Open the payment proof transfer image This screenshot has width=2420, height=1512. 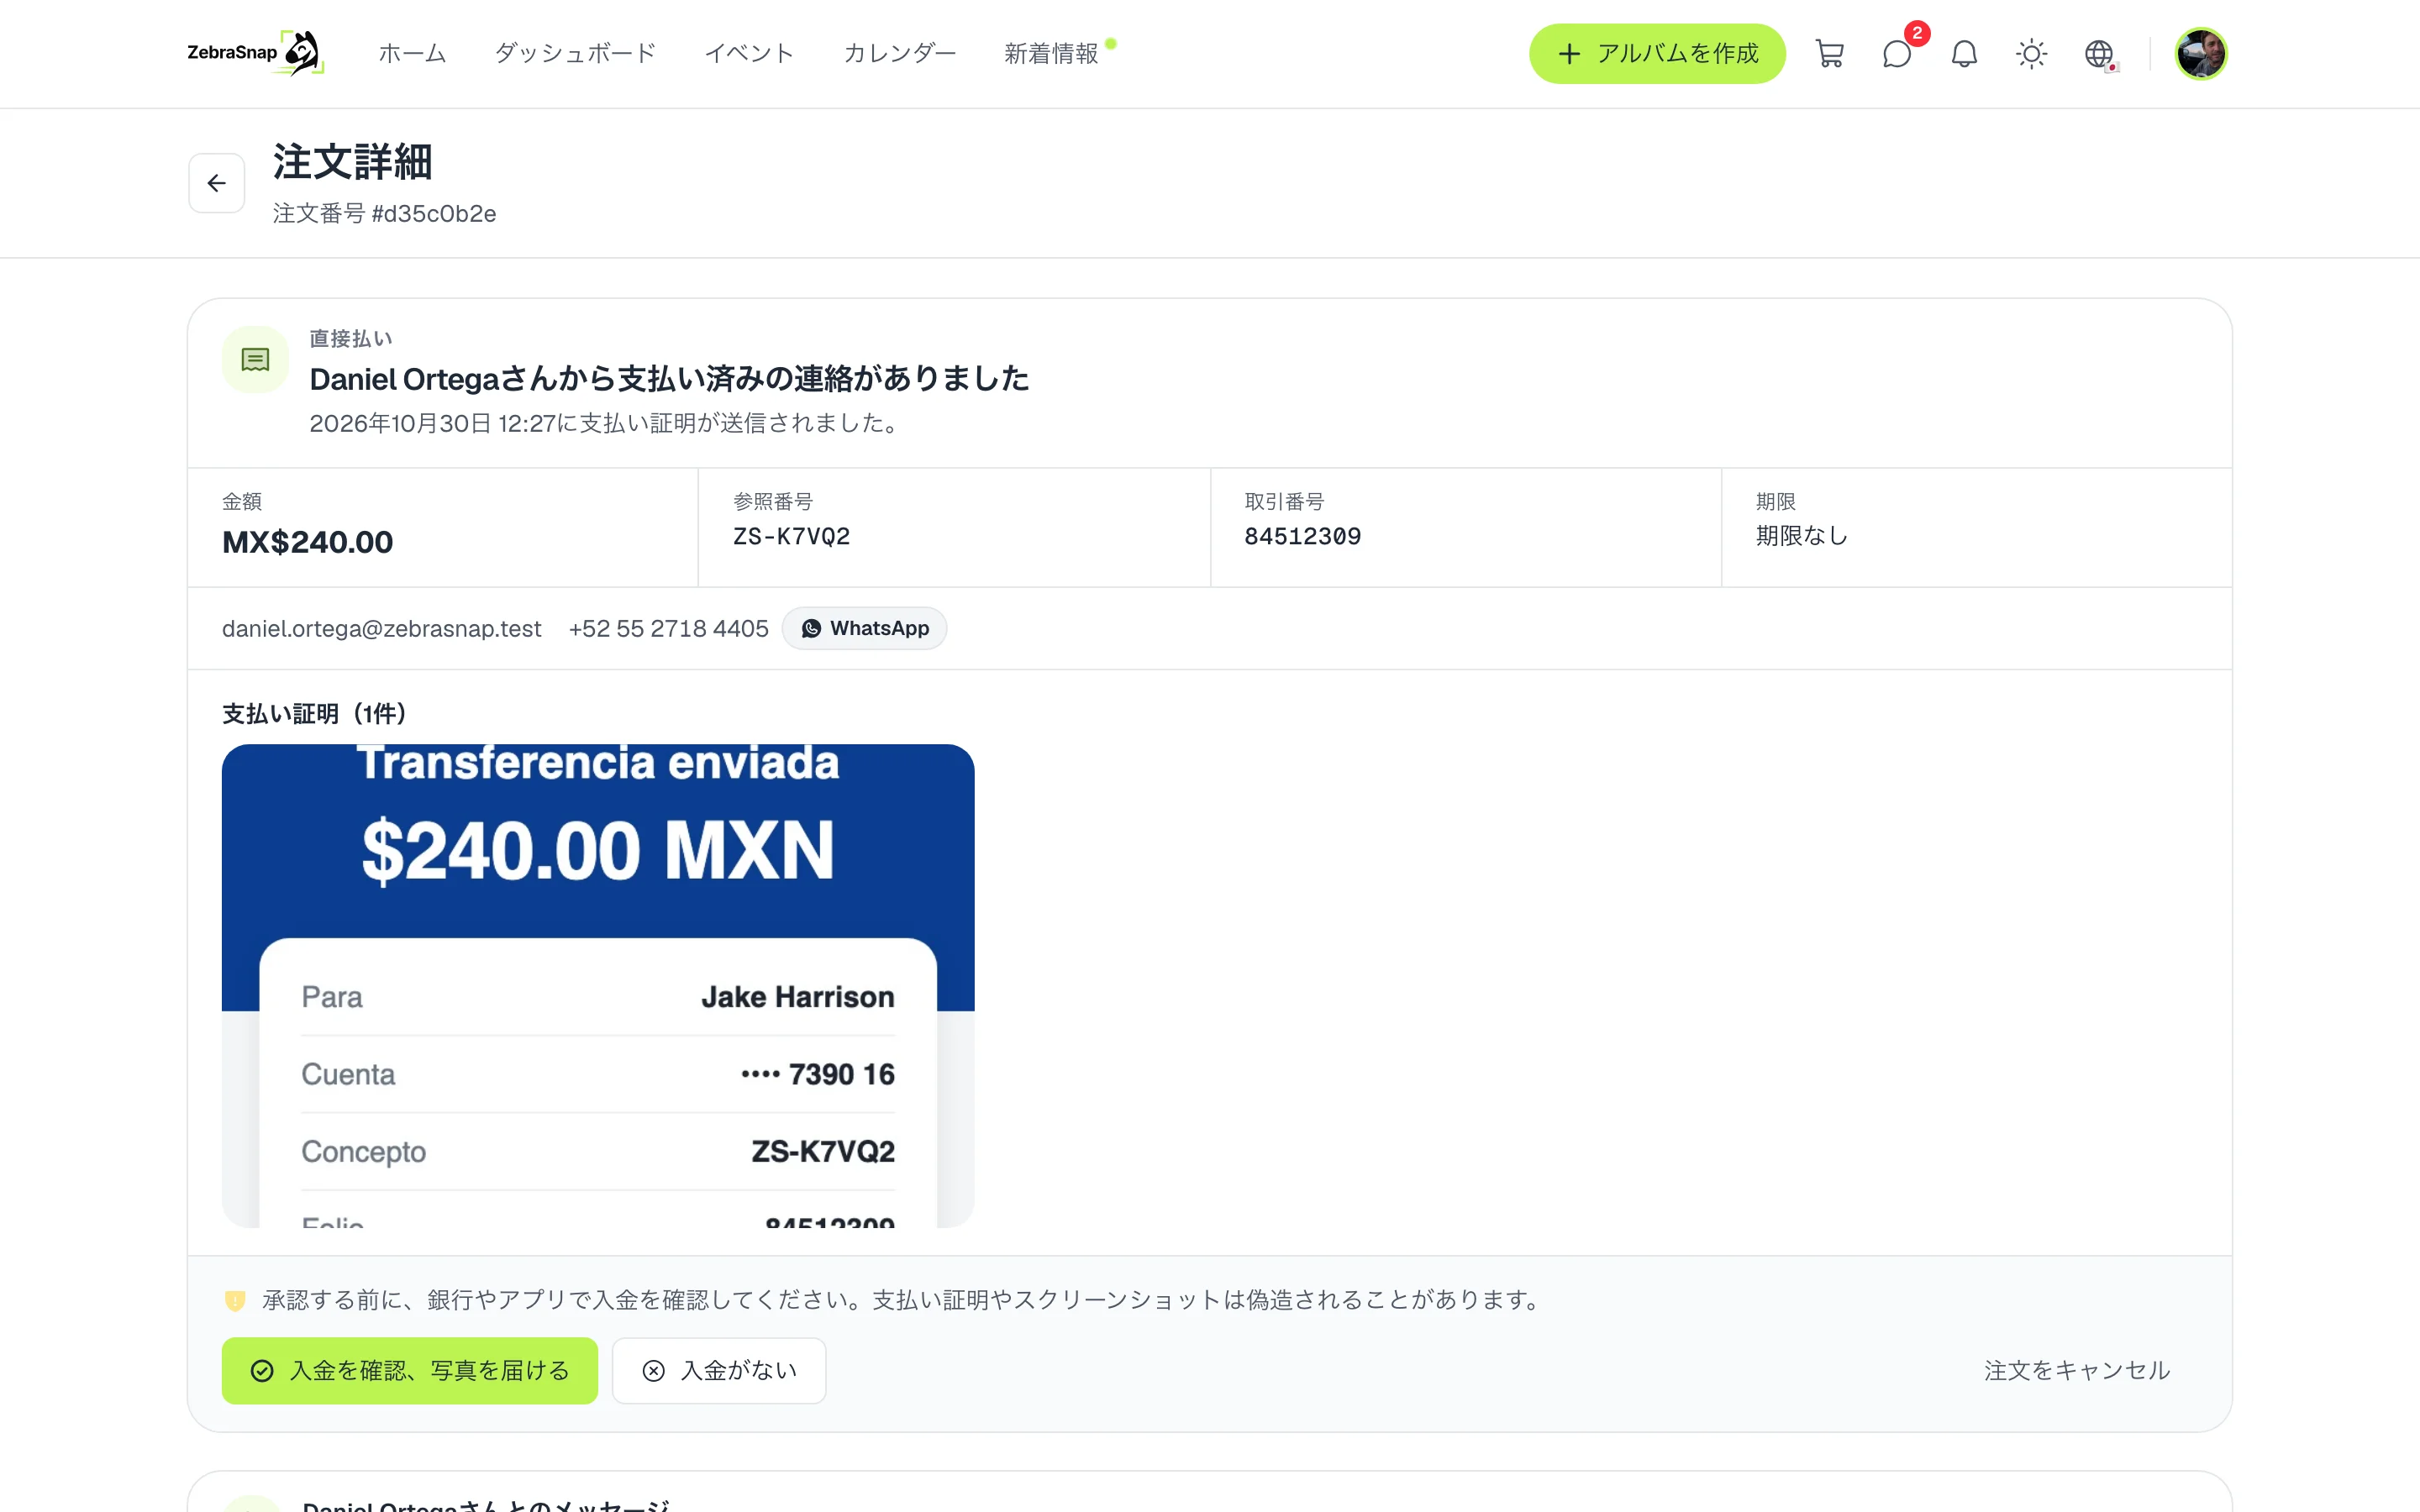tap(598, 985)
